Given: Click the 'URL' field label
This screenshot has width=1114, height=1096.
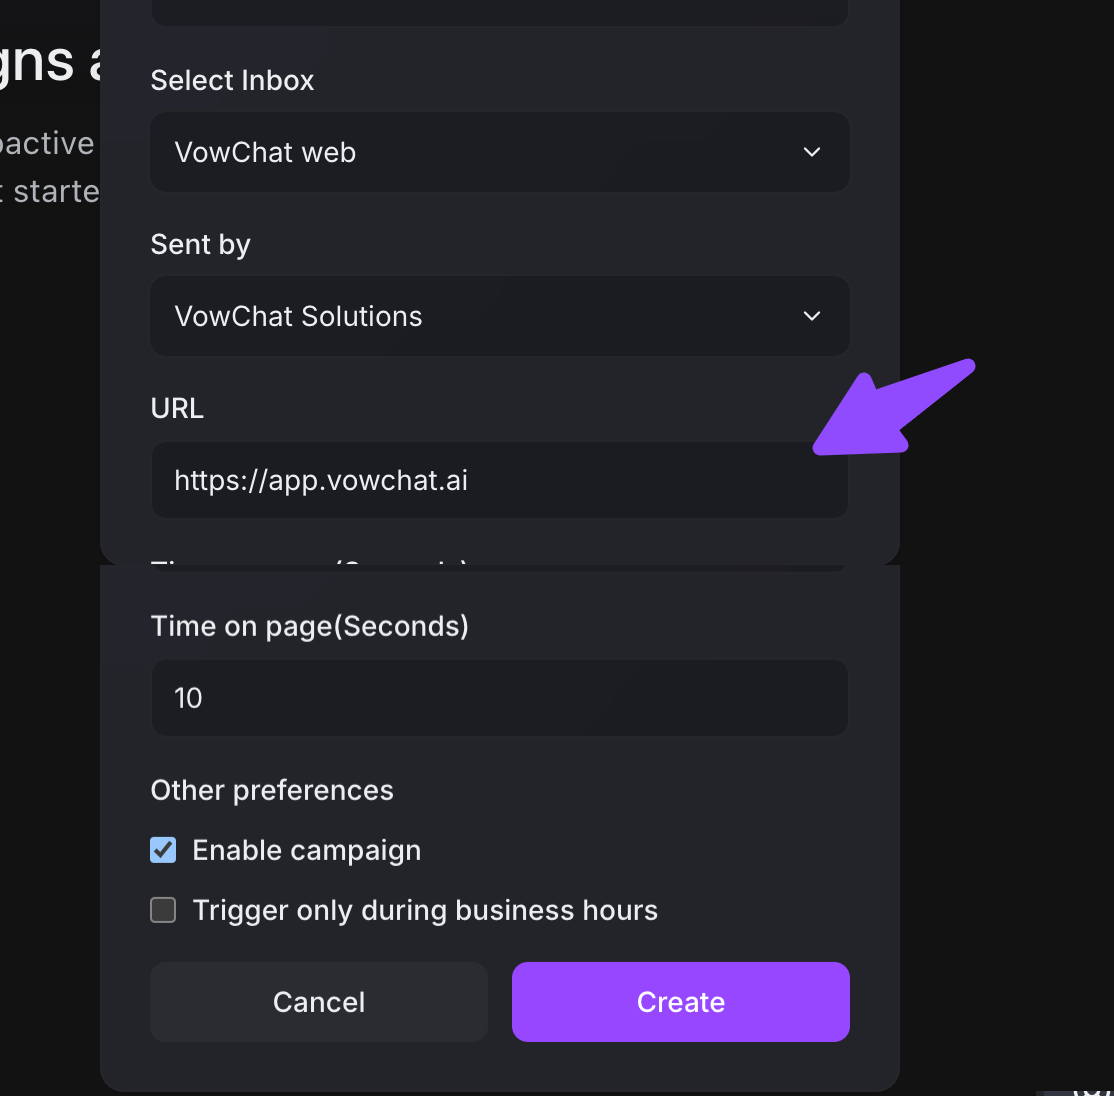Looking at the screenshot, I should coord(177,408).
